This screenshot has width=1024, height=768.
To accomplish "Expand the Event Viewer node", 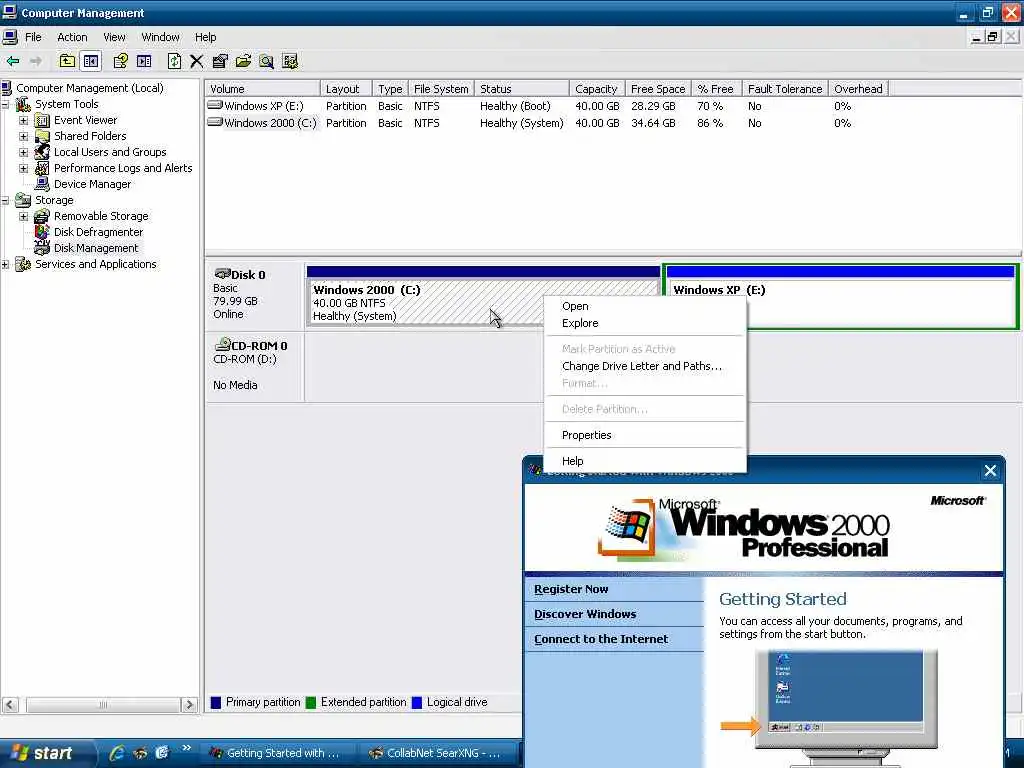I will pos(24,120).
